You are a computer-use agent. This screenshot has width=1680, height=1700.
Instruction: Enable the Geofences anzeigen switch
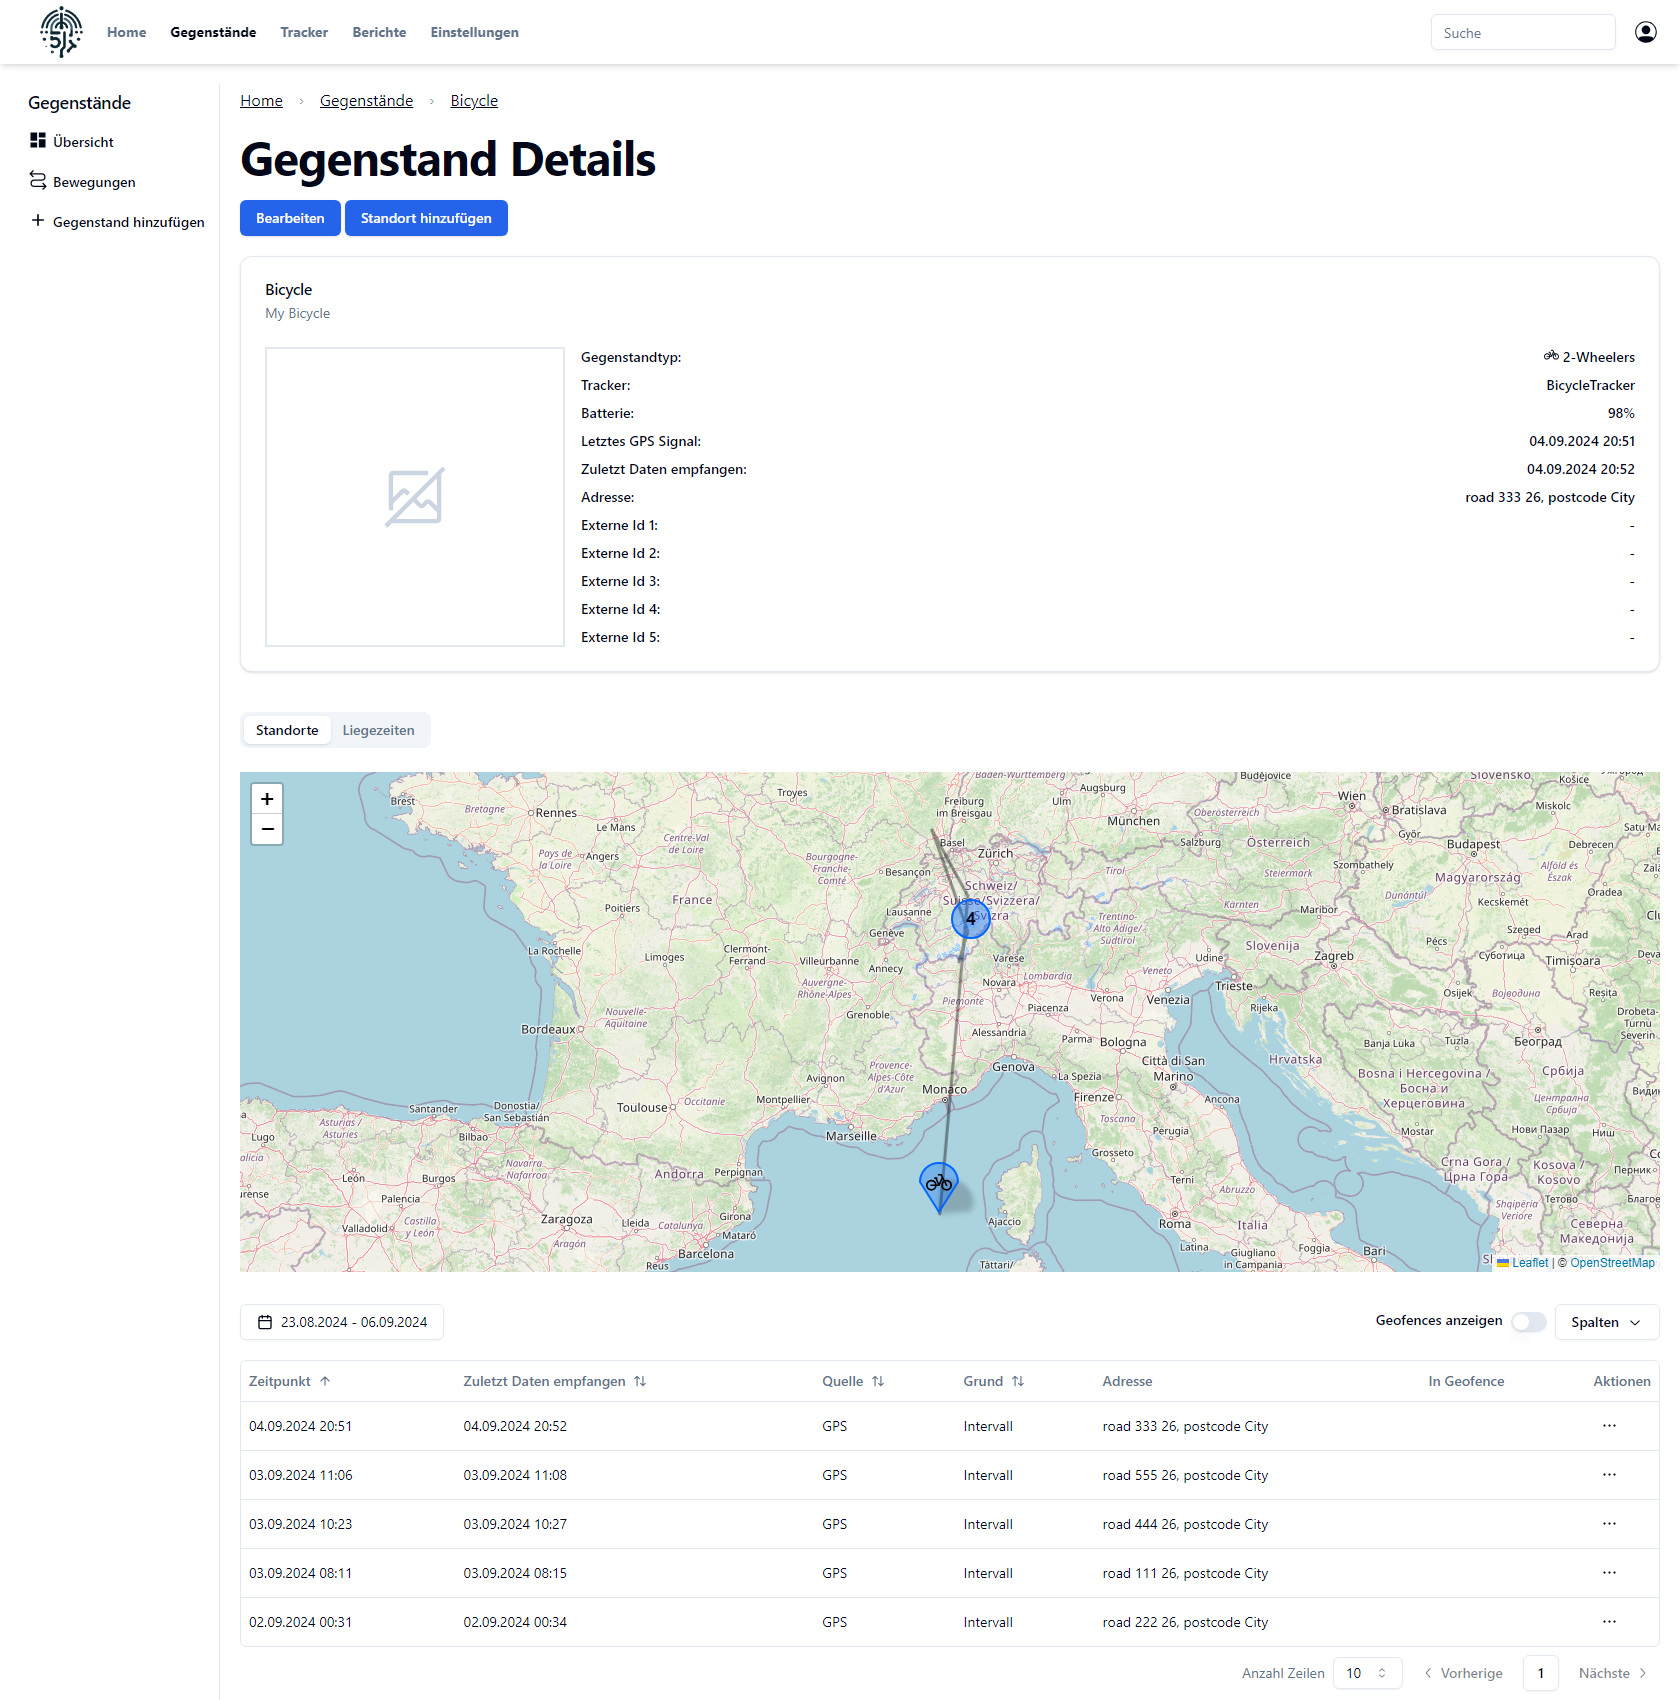(x=1528, y=1322)
